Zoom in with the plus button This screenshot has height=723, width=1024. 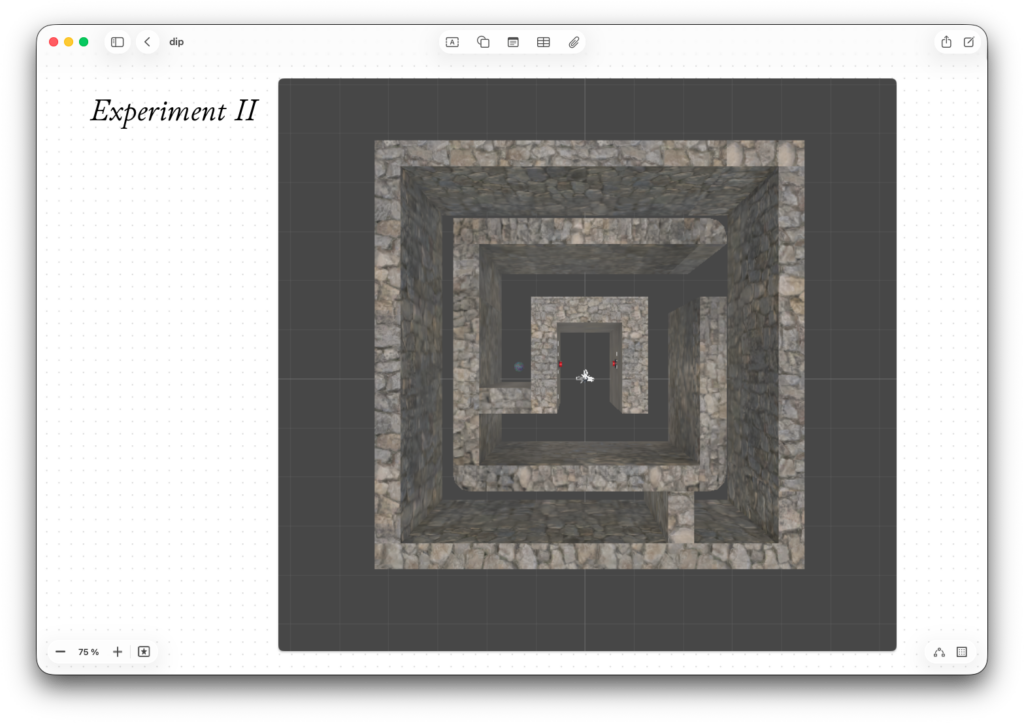(x=117, y=652)
